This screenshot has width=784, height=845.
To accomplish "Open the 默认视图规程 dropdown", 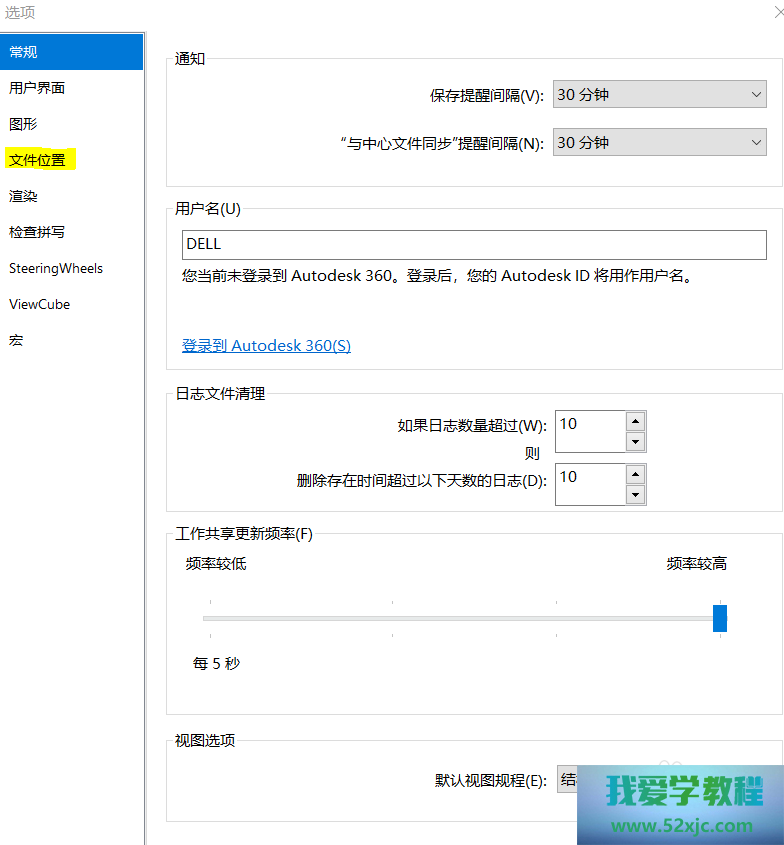I will pyautogui.click(x=567, y=780).
